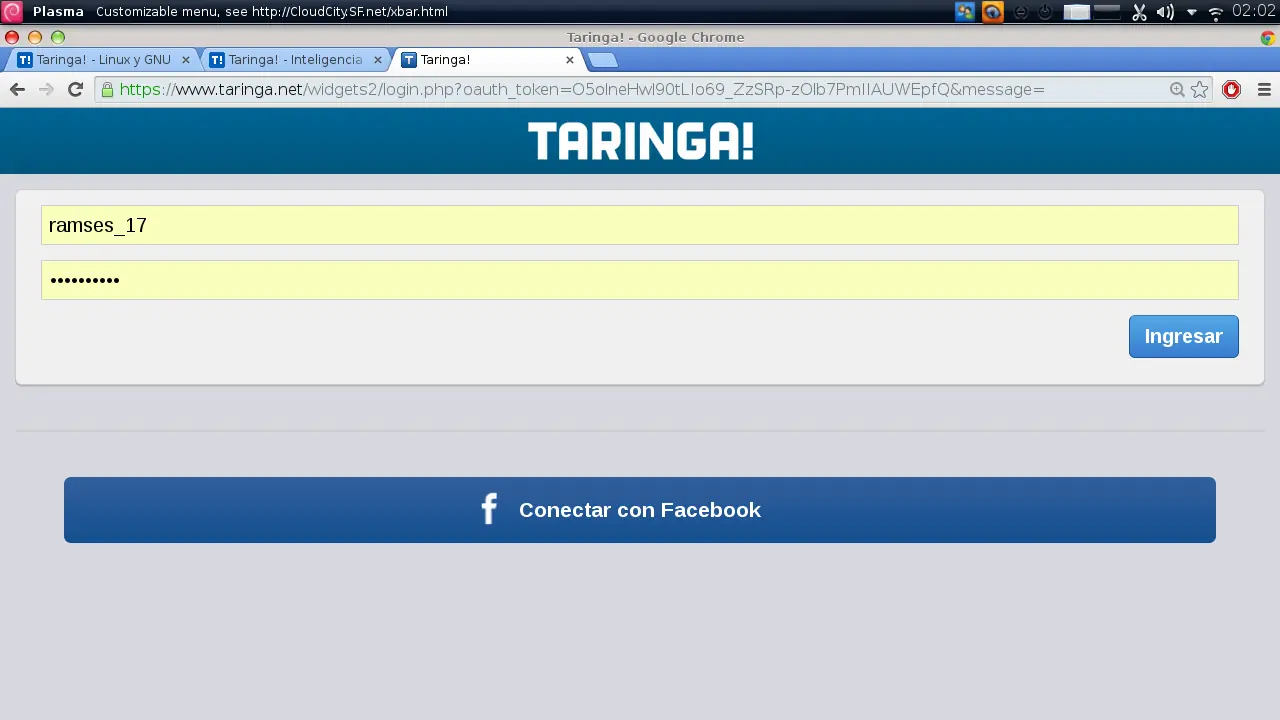Click Conectar con Facebook button
This screenshot has height=720, width=1280.
tap(640, 510)
